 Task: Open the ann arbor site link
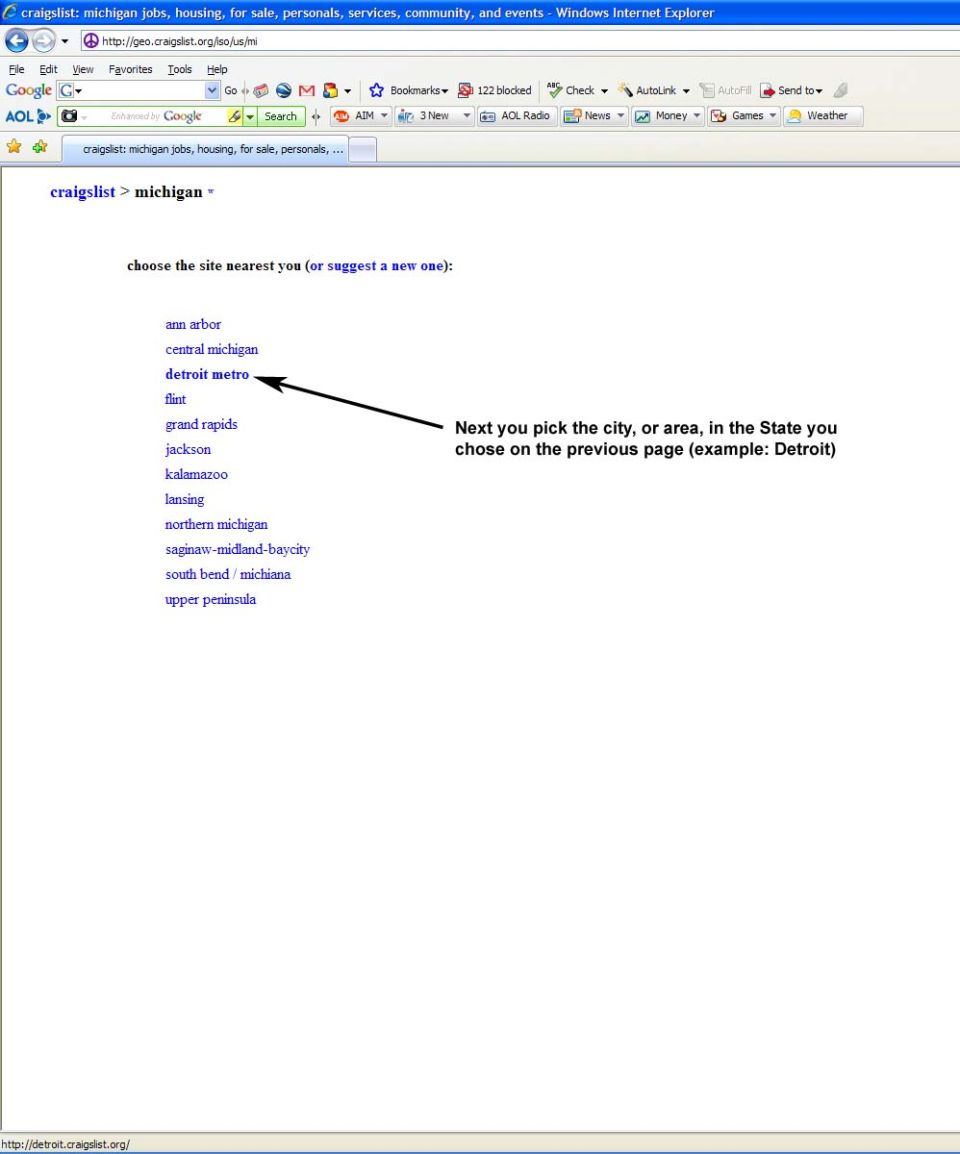193,325
